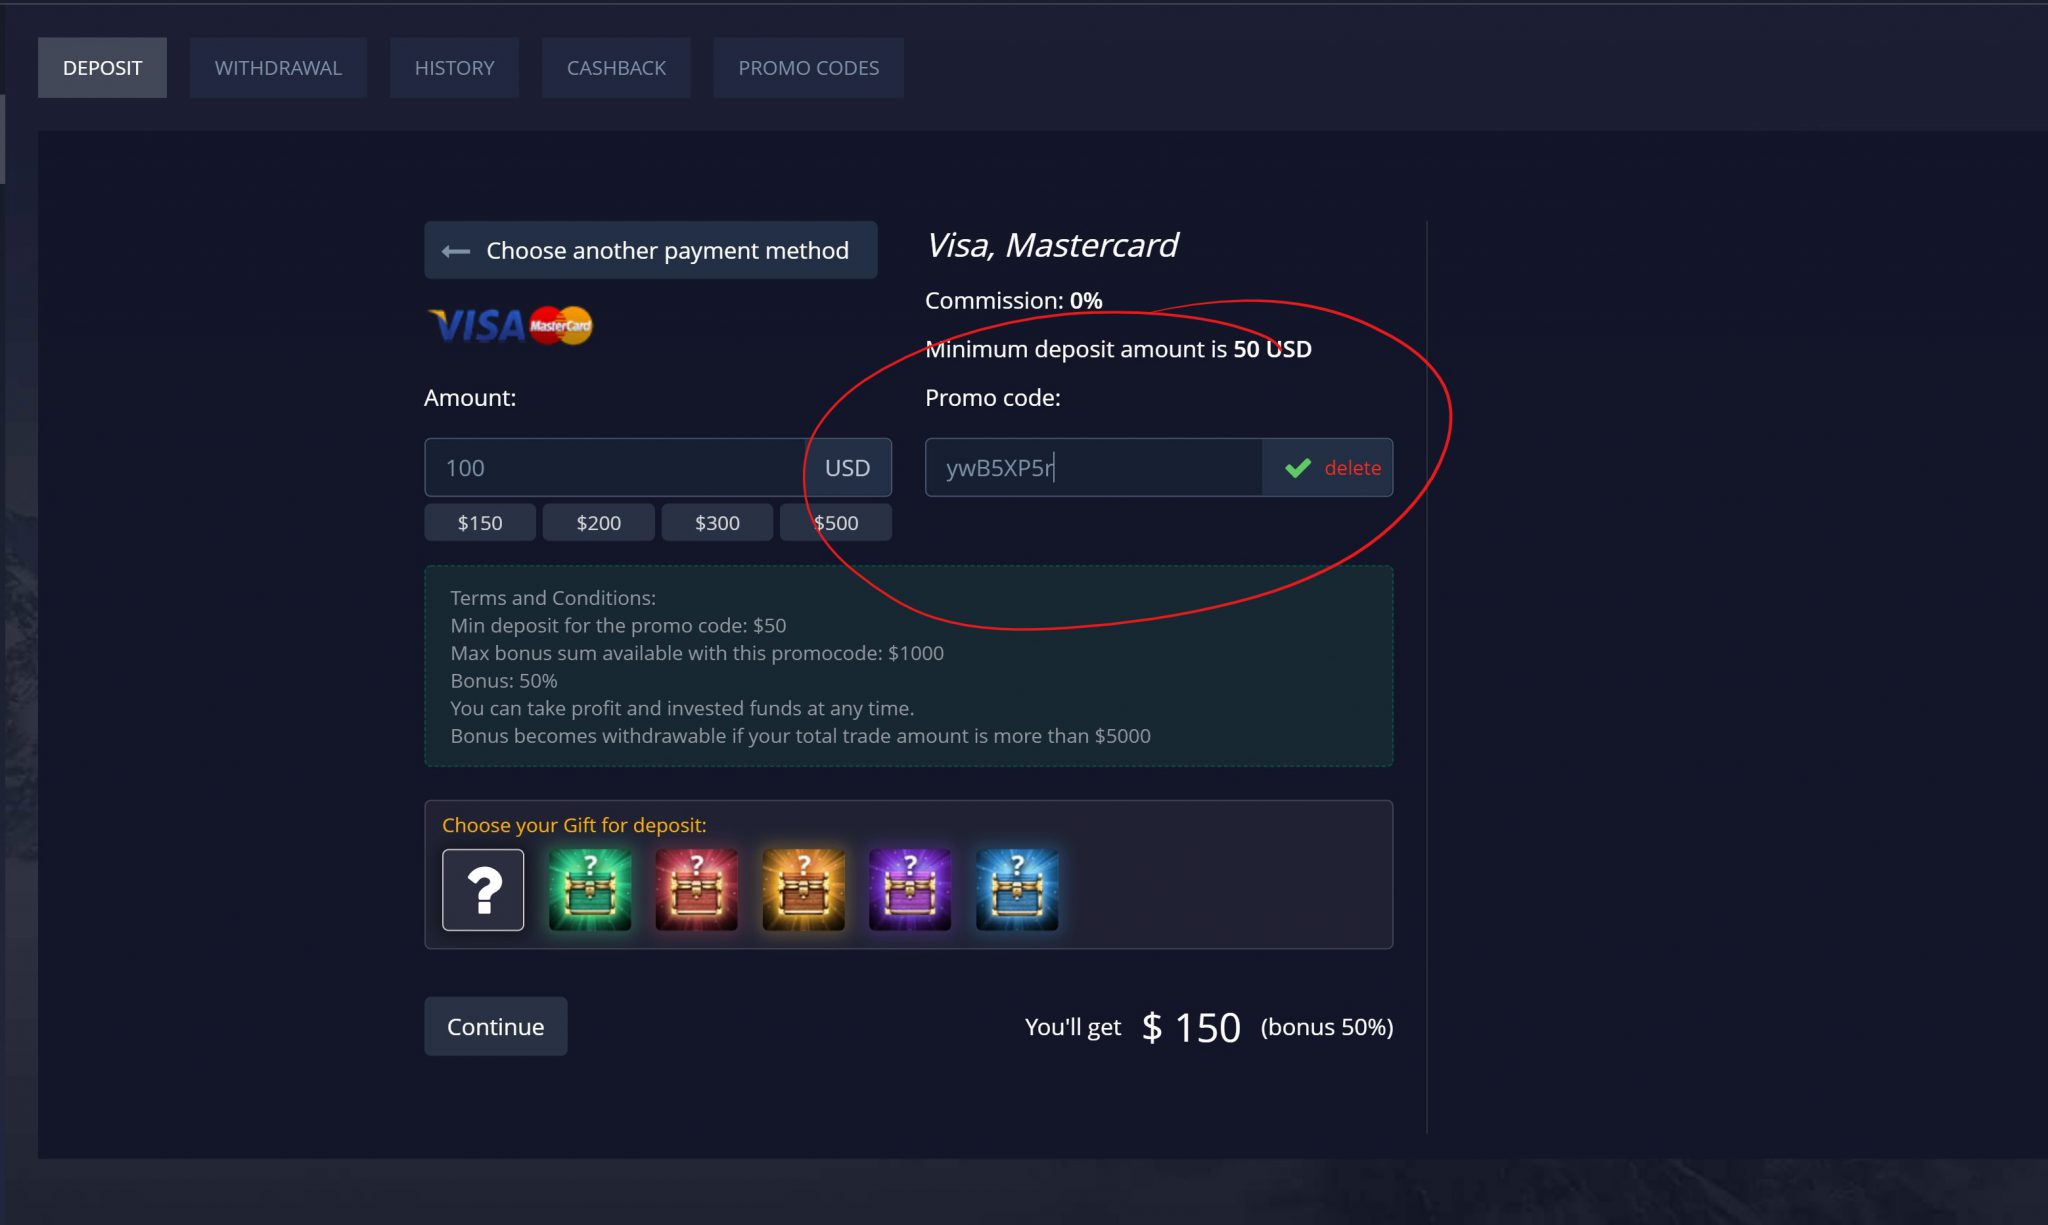
Task: Switch to the Withdrawal tab
Action: [278, 67]
